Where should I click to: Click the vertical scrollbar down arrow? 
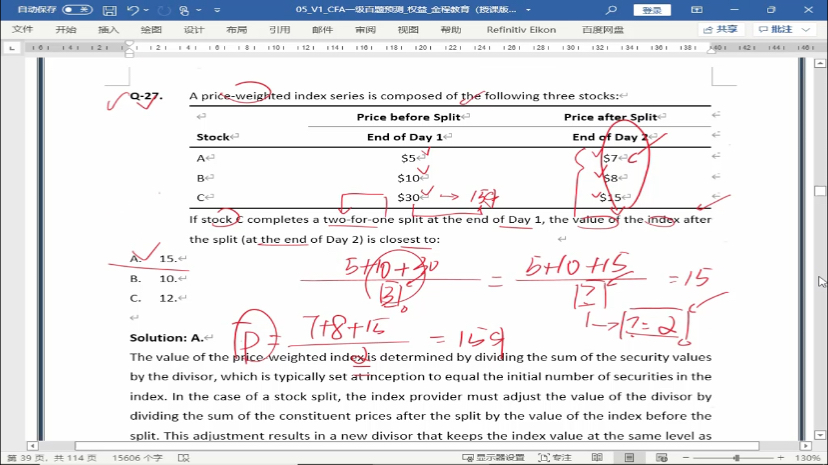pos(820,435)
